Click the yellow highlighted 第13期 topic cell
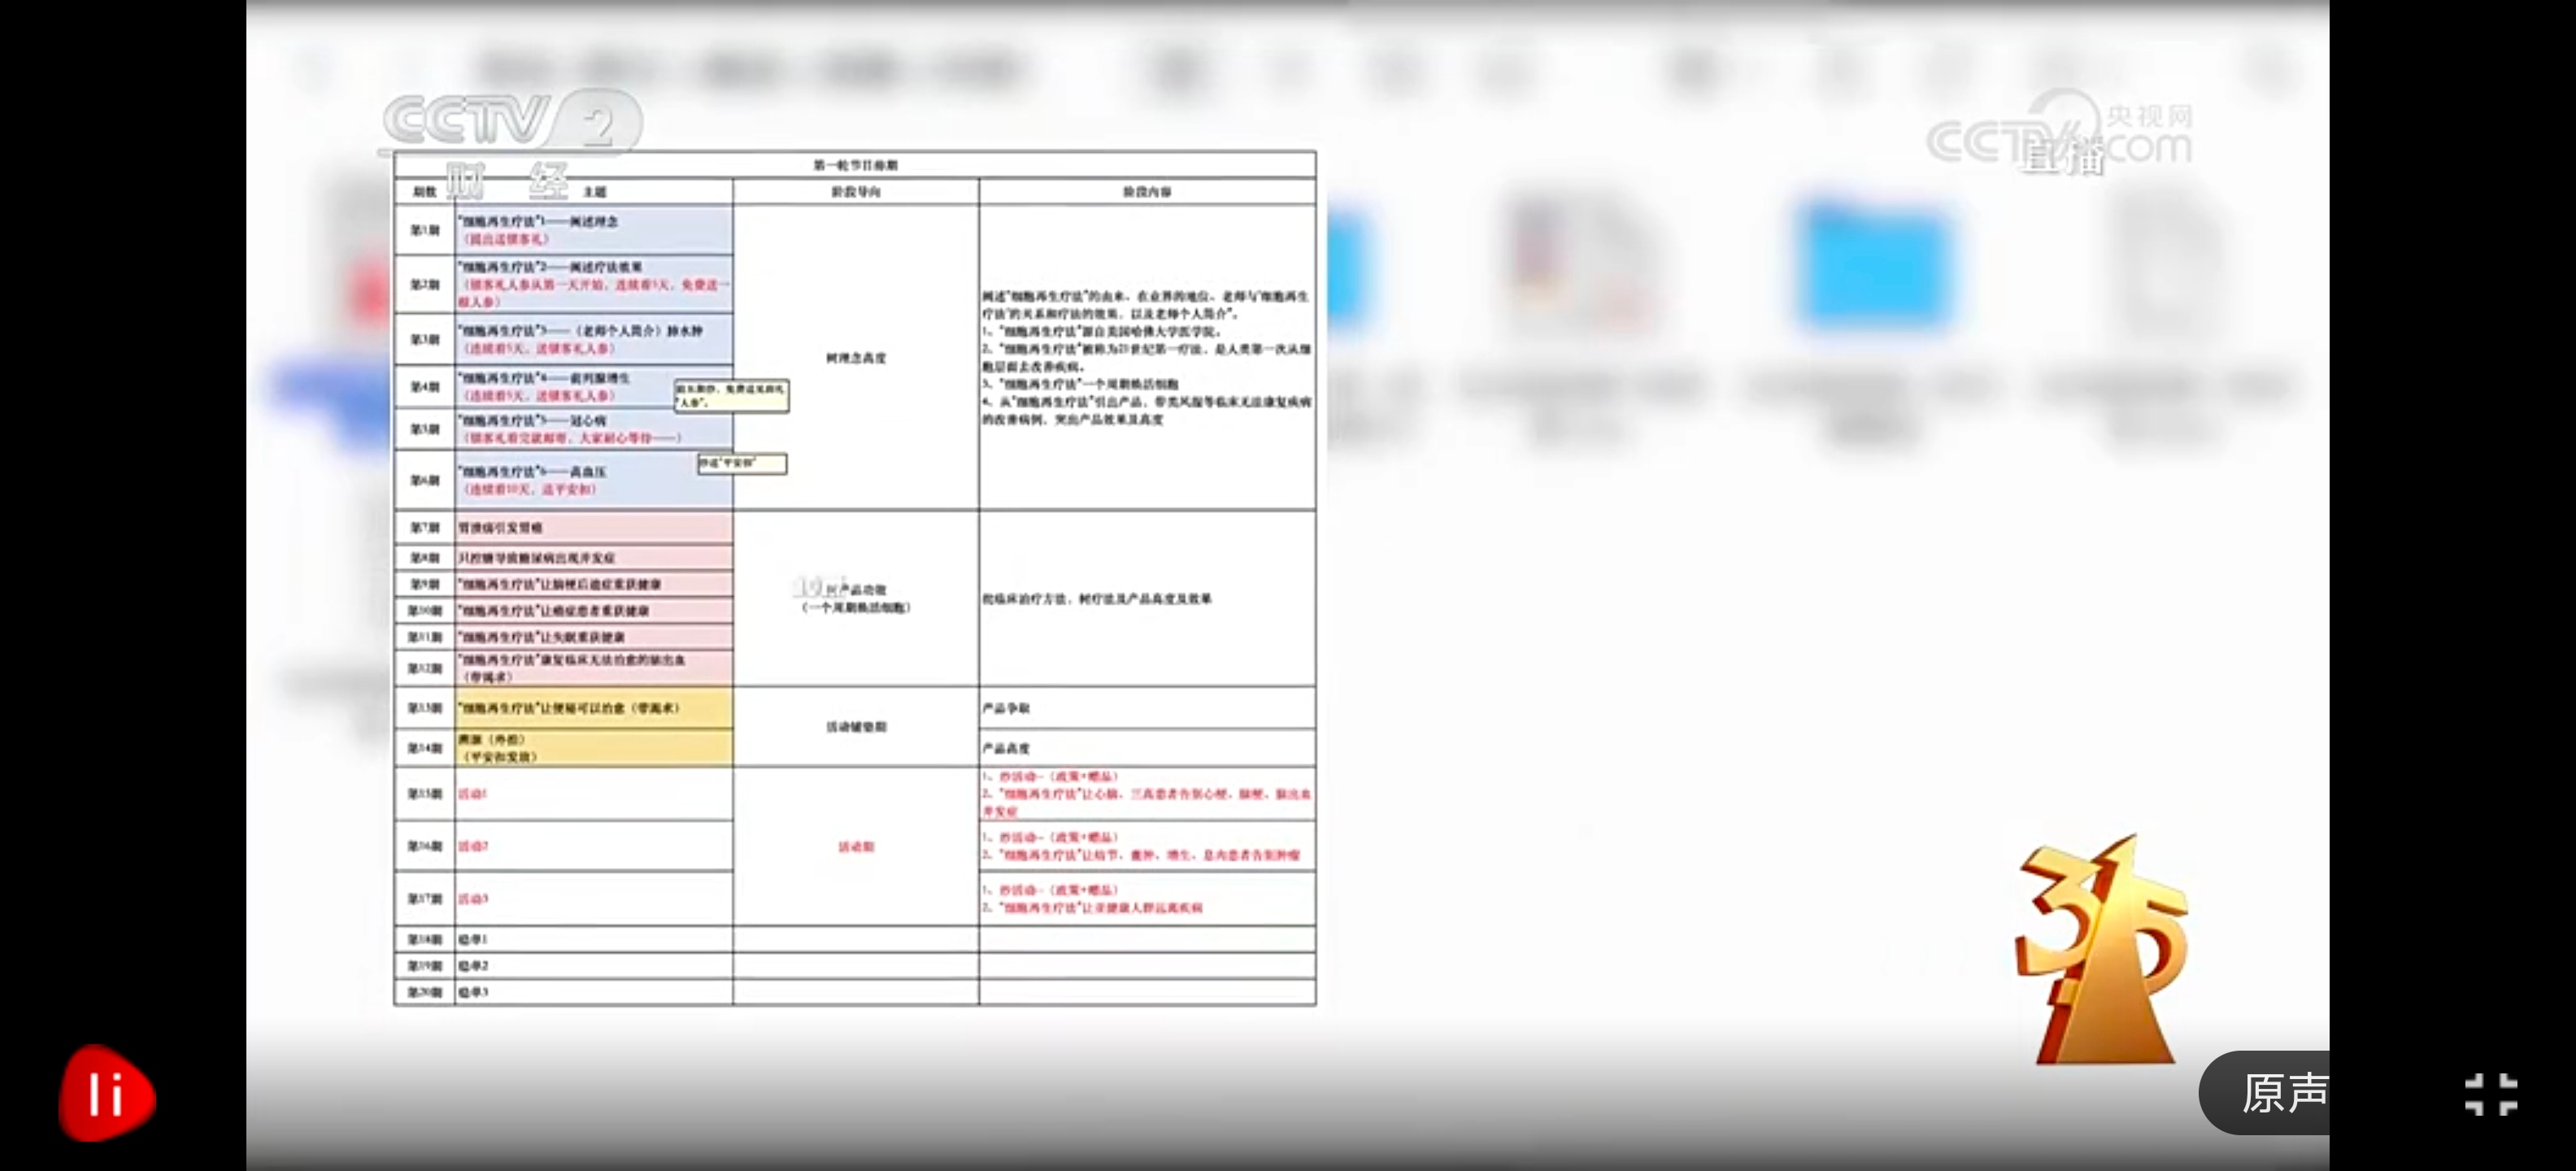The width and height of the screenshot is (2576, 1171). click(x=593, y=708)
